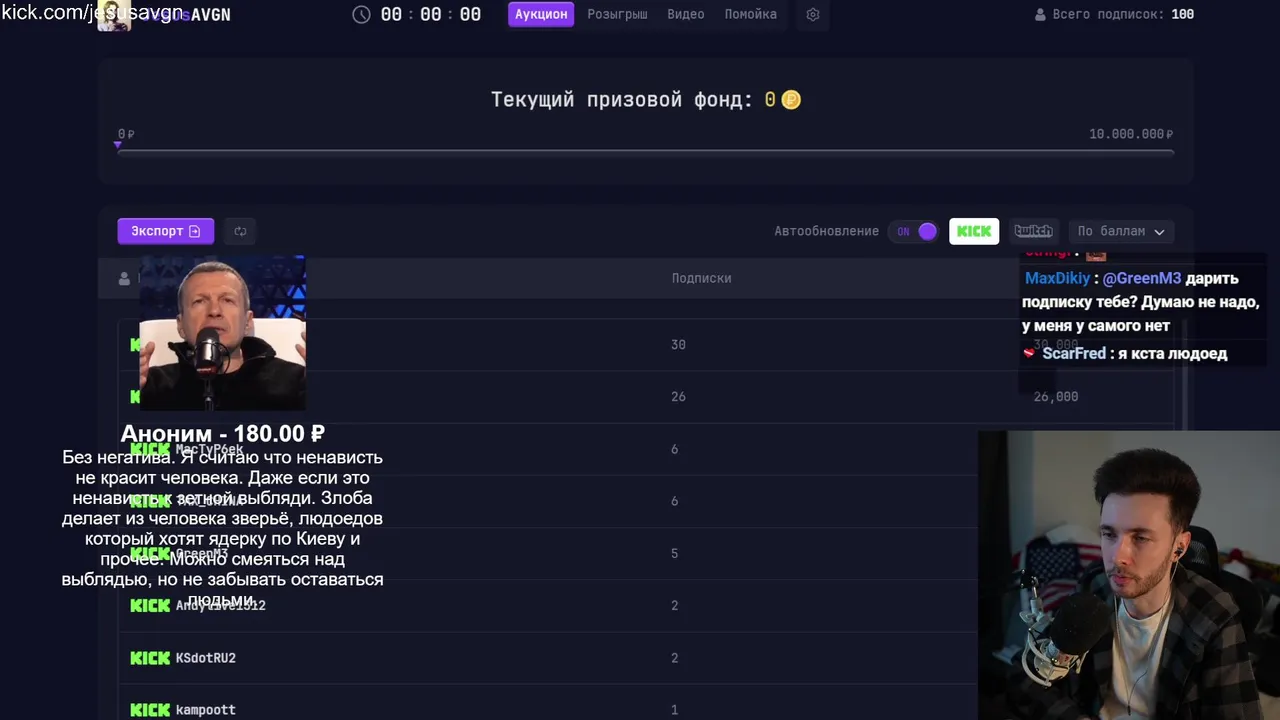The height and width of the screenshot is (720, 1280).
Task: Click the coin icon beside prize fund
Action: pos(791,100)
